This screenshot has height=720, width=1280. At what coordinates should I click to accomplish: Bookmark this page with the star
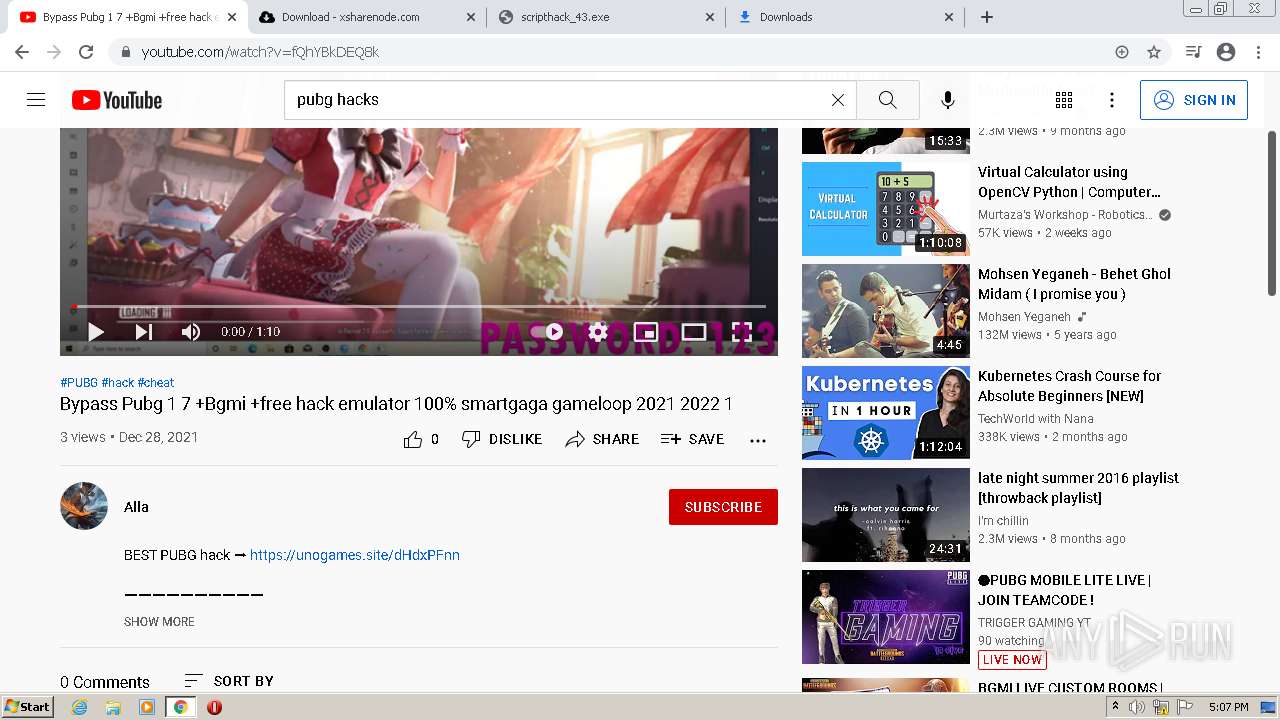1154,52
